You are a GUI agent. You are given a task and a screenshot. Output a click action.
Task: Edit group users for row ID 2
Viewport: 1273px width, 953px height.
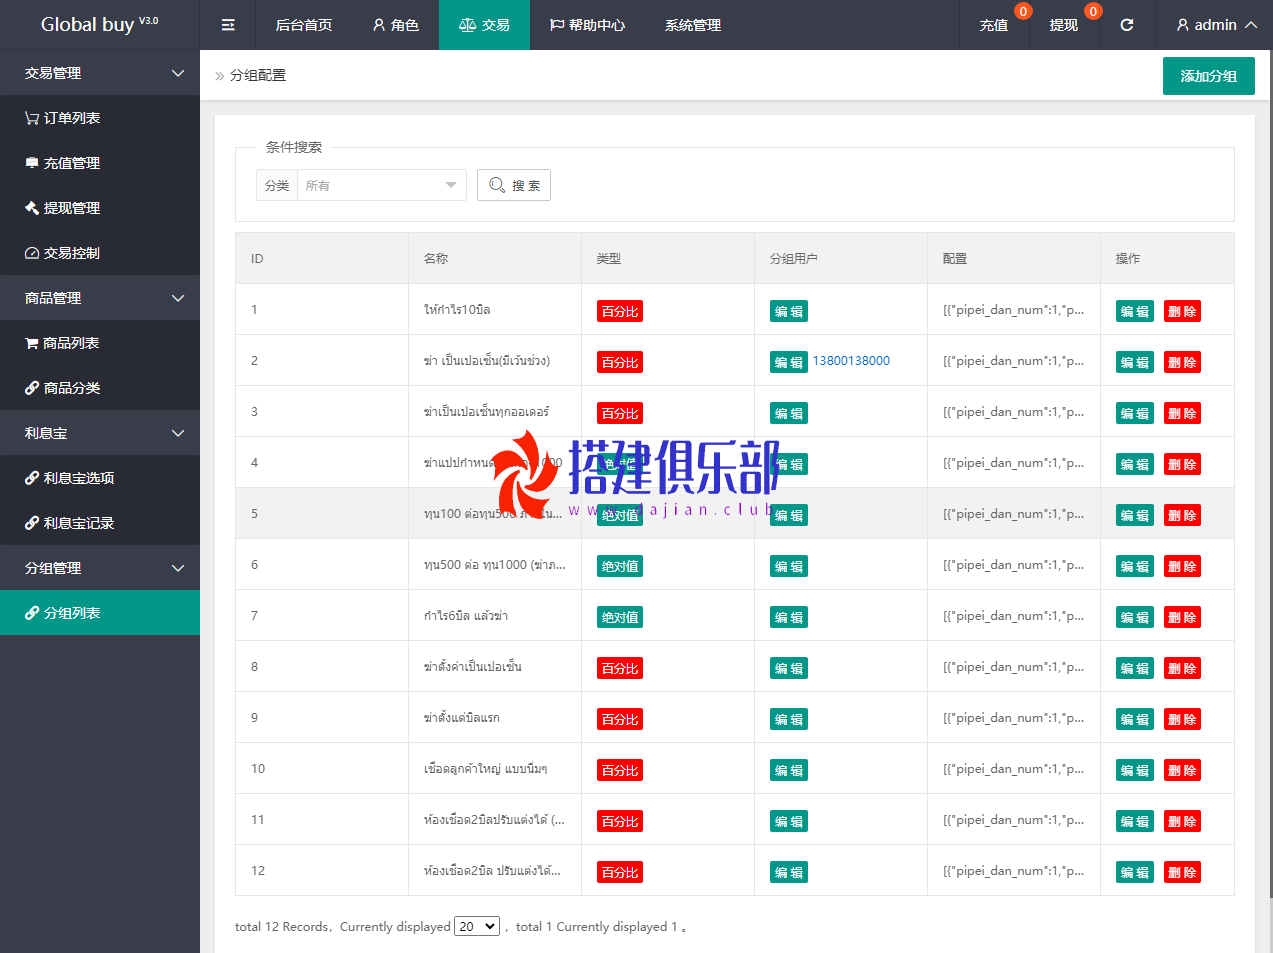[789, 362]
